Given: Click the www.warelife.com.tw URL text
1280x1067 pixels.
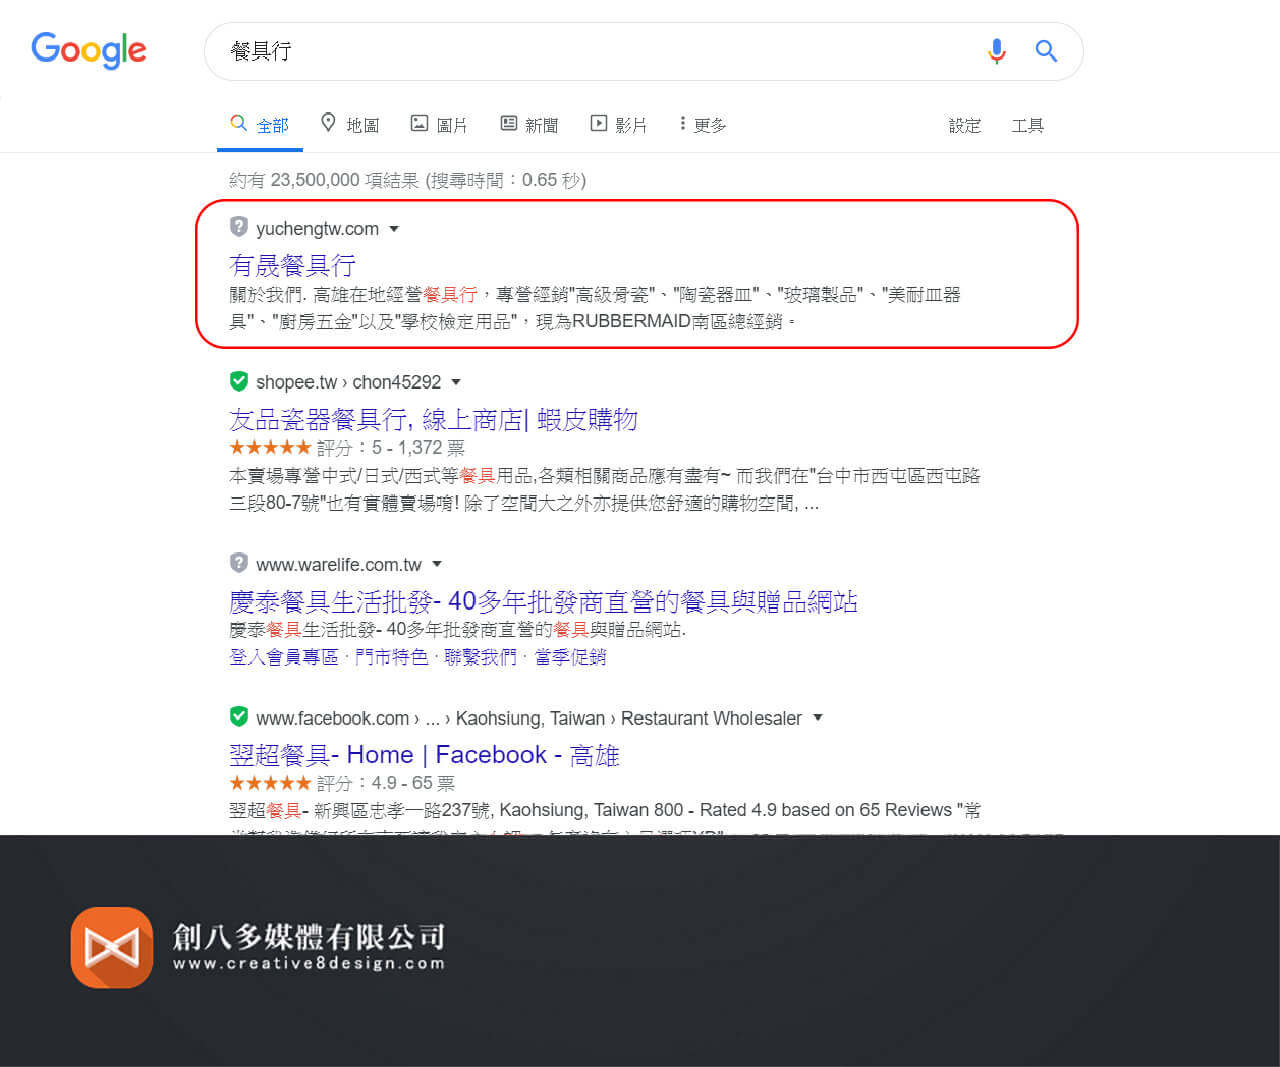Looking at the screenshot, I should 339,565.
